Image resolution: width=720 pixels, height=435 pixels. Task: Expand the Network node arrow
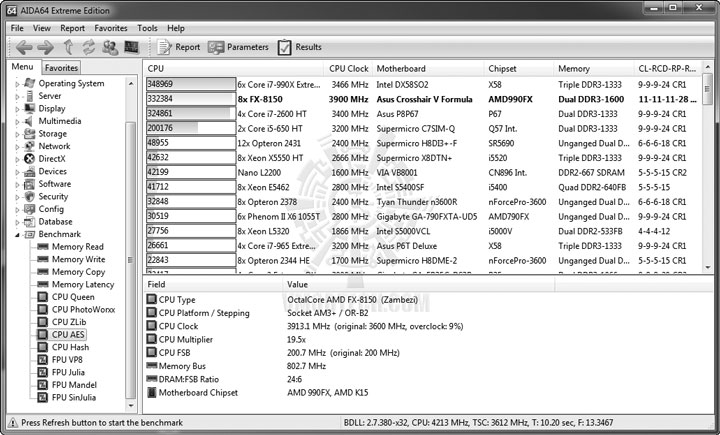click(17, 147)
